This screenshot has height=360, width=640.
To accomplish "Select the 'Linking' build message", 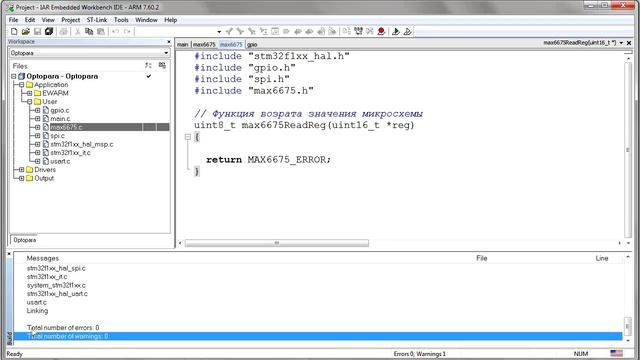I will coord(37,311).
